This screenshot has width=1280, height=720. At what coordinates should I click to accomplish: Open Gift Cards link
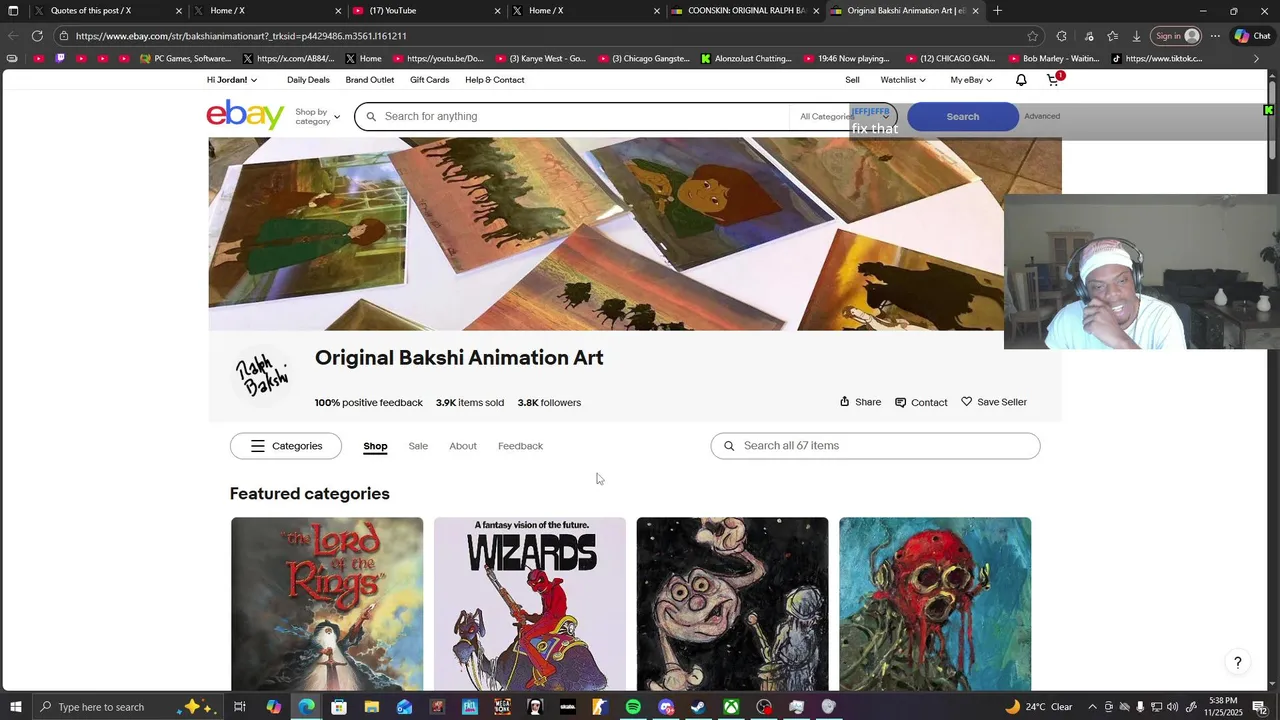(x=429, y=80)
